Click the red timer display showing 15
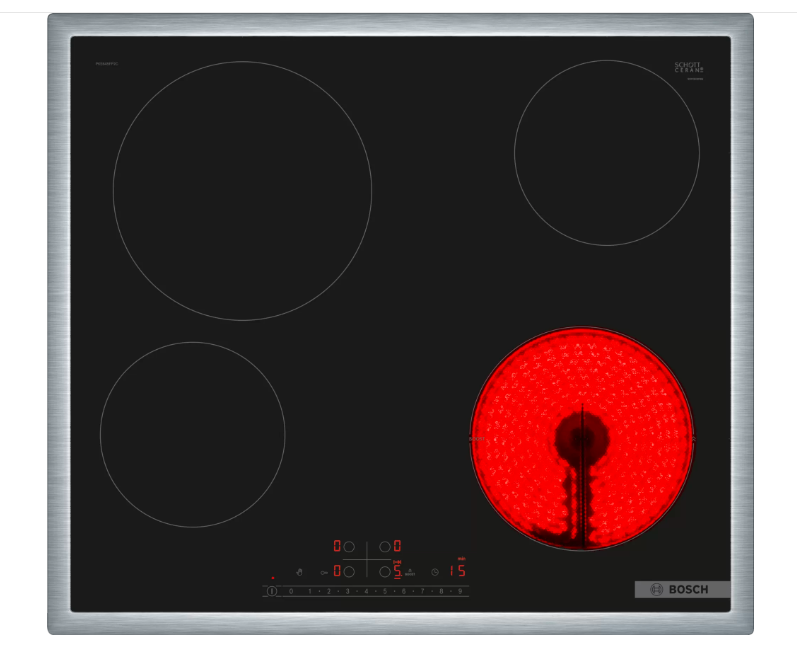Image resolution: width=797 pixels, height=659 pixels. pos(457,571)
